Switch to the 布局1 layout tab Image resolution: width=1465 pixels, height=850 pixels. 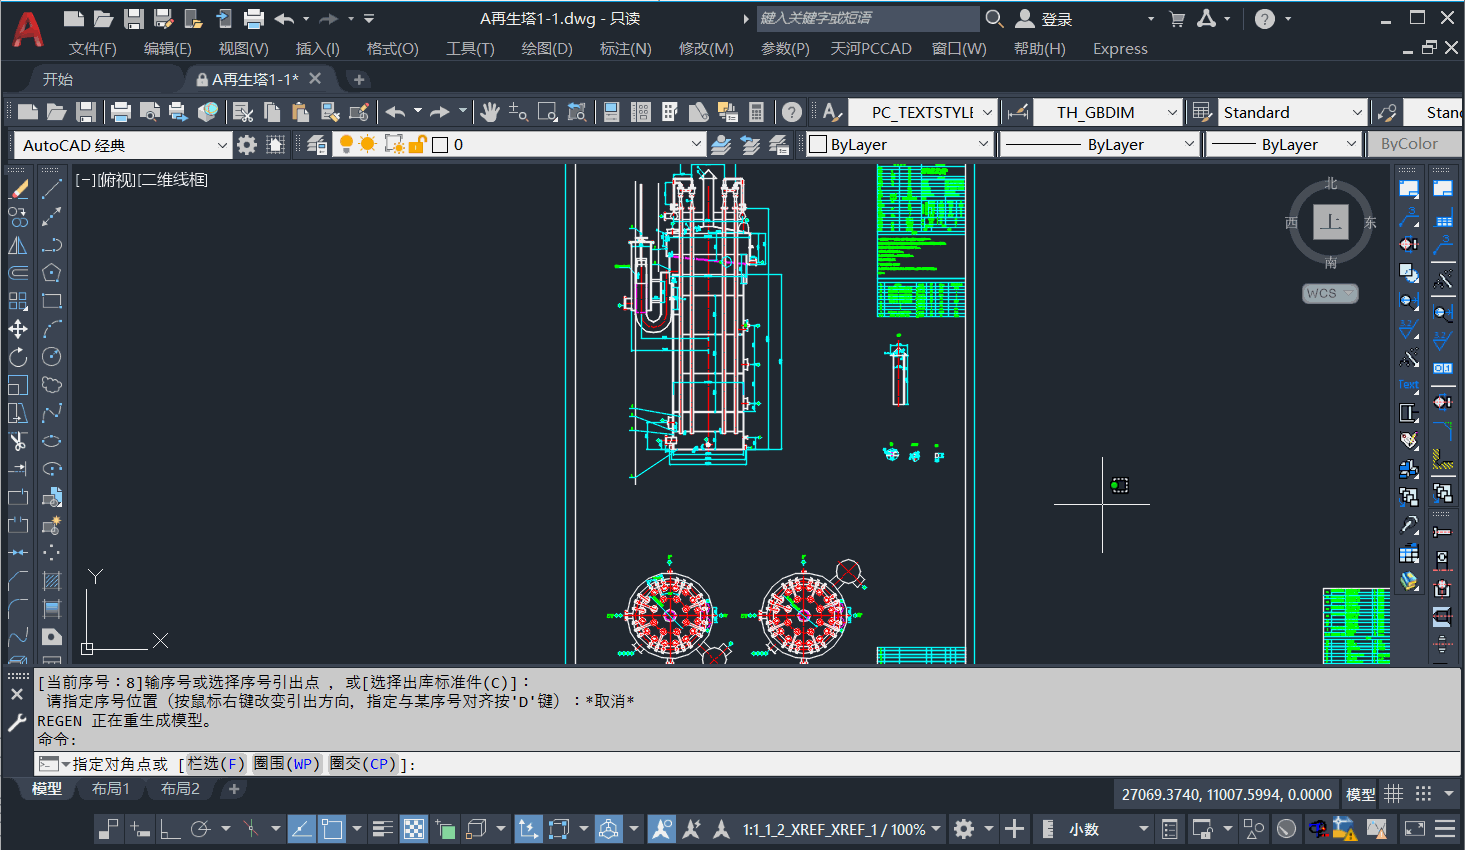click(x=111, y=789)
